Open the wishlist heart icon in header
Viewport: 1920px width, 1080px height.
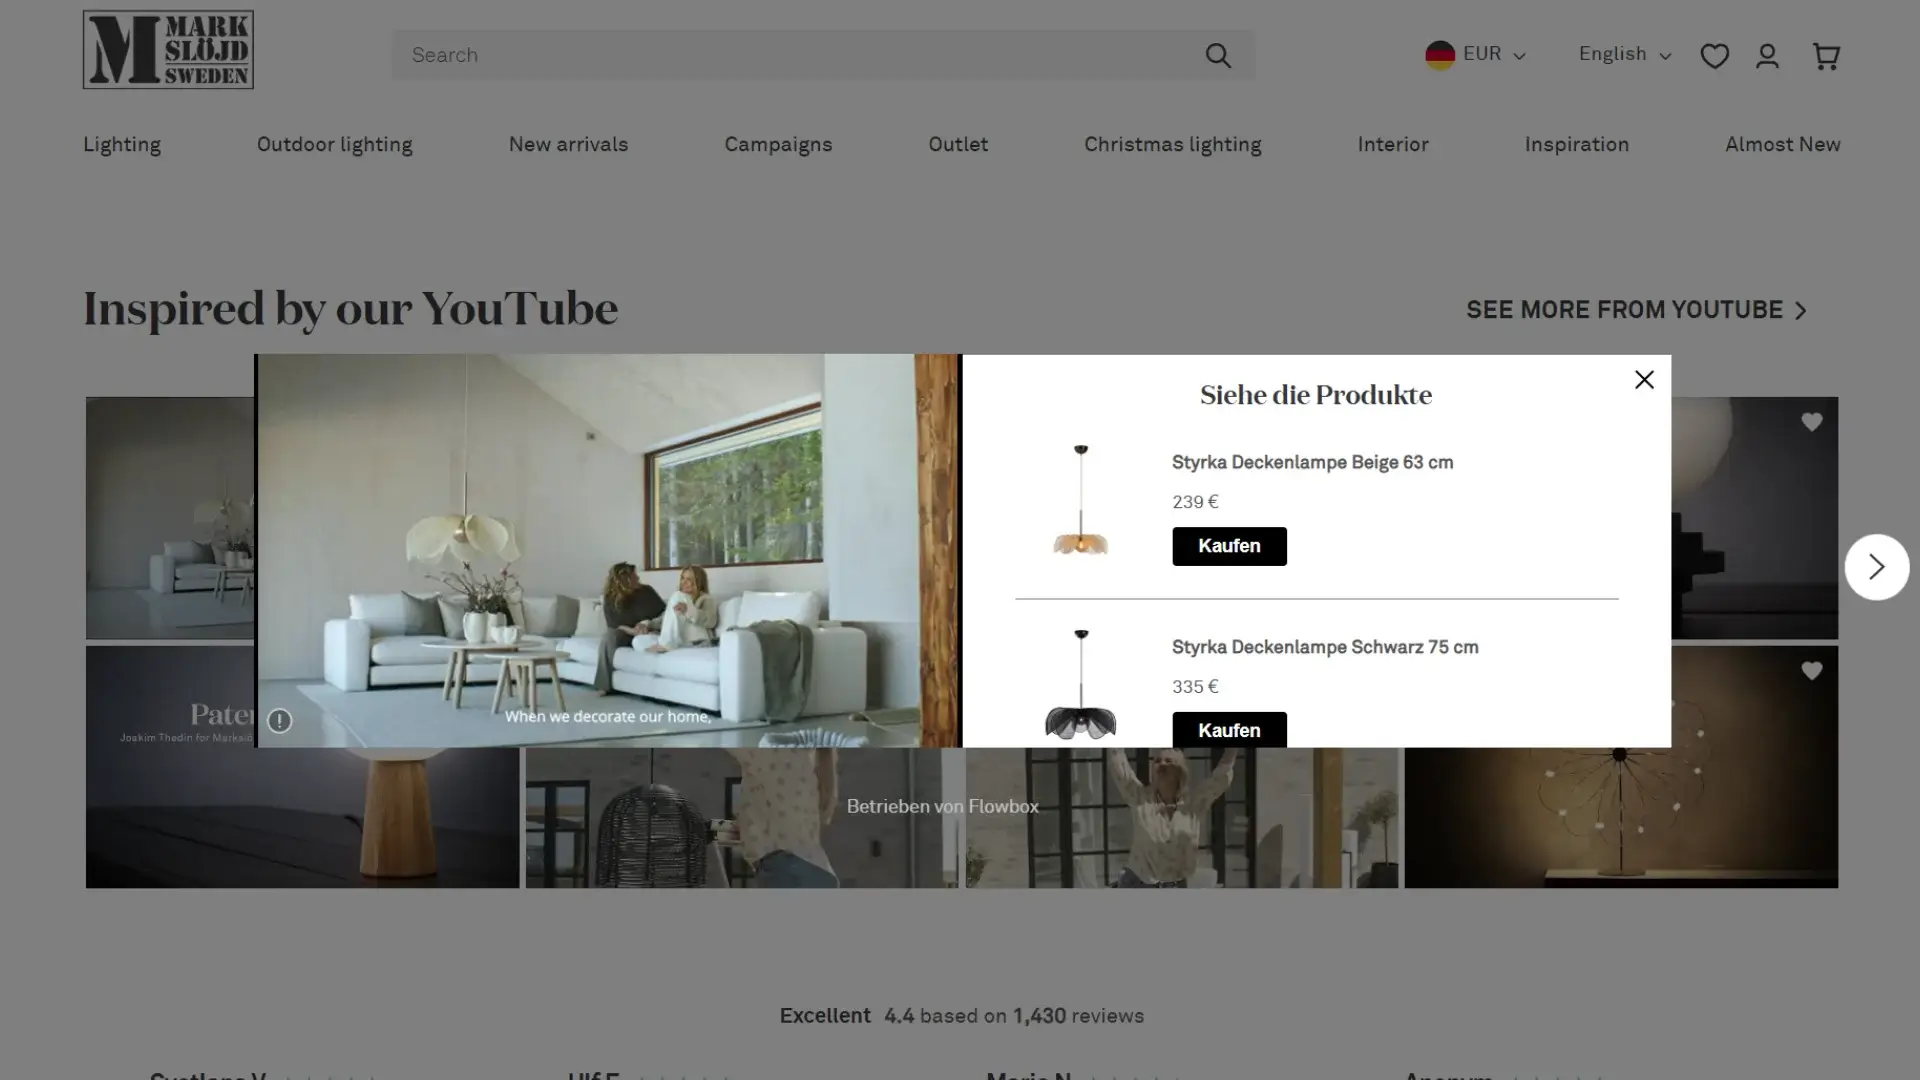[1714, 56]
